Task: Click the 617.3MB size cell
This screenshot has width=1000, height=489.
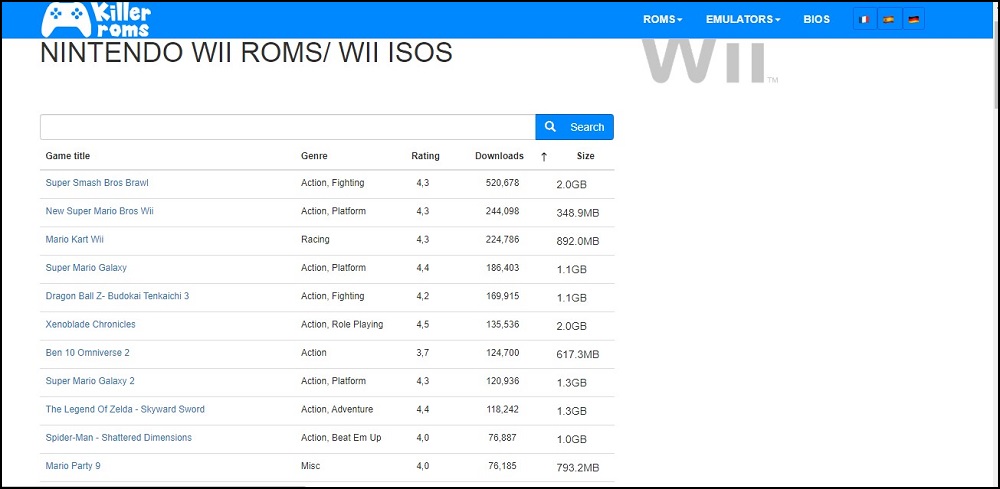Action: coord(578,354)
